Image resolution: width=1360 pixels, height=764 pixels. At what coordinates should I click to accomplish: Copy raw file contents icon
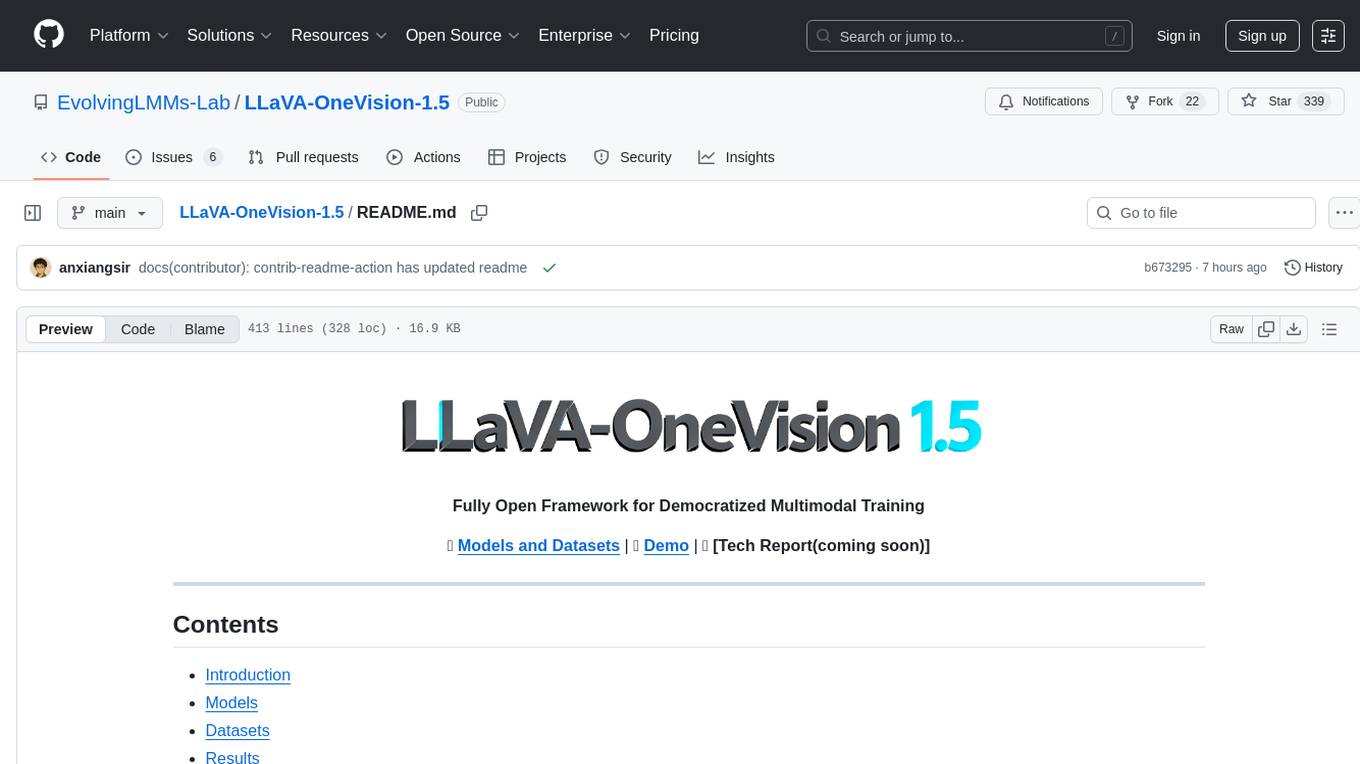click(x=1266, y=329)
